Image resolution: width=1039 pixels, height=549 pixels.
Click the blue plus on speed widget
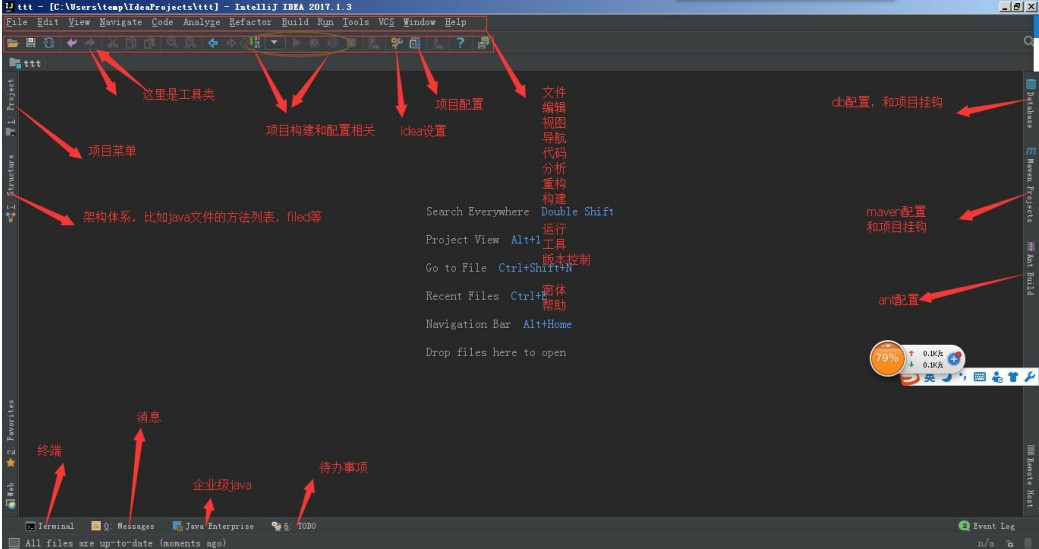click(954, 358)
